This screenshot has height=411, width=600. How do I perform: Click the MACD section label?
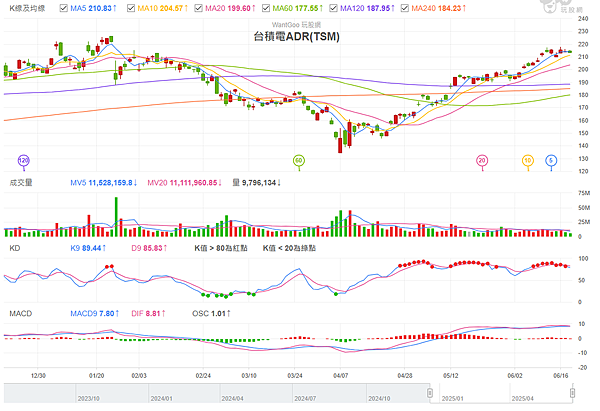point(21,313)
